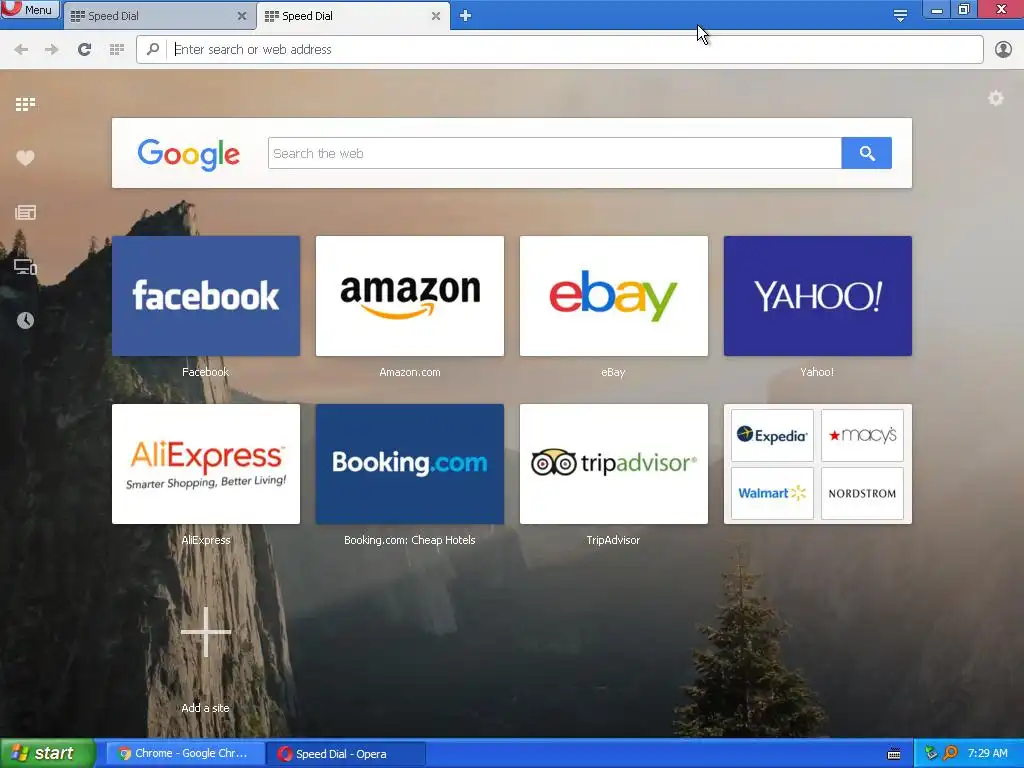The image size is (1024, 768).
Task: Click the Amazon.com label text
Action: 410,372
